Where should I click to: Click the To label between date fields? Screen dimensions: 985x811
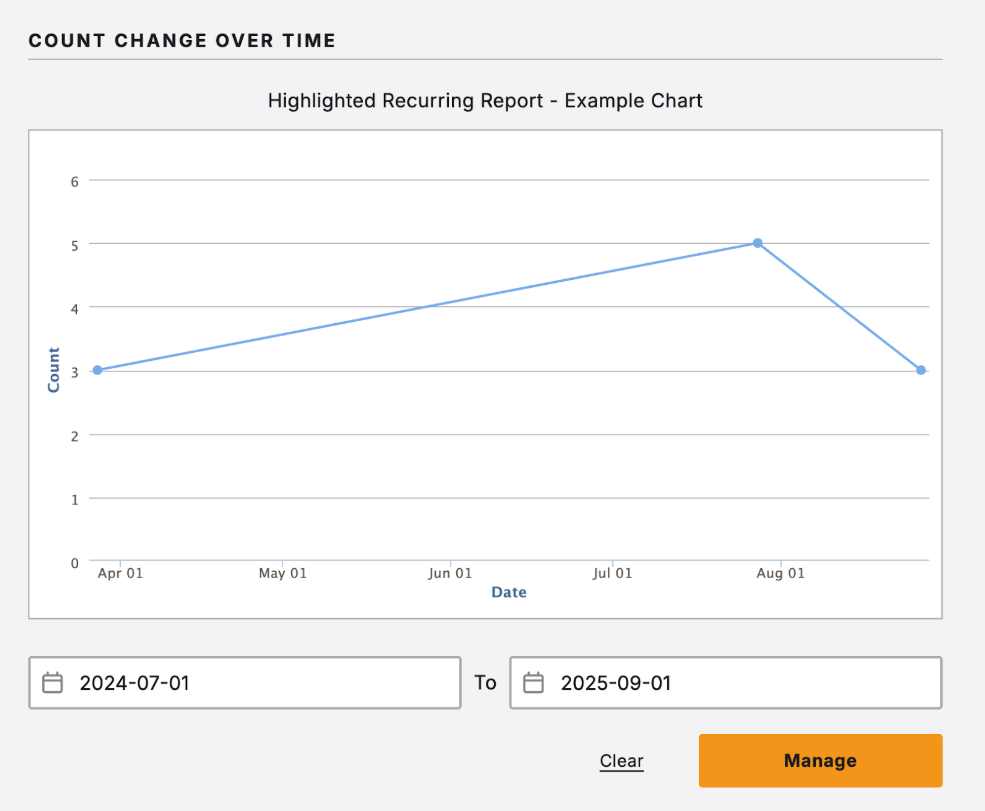click(x=485, y=682)
